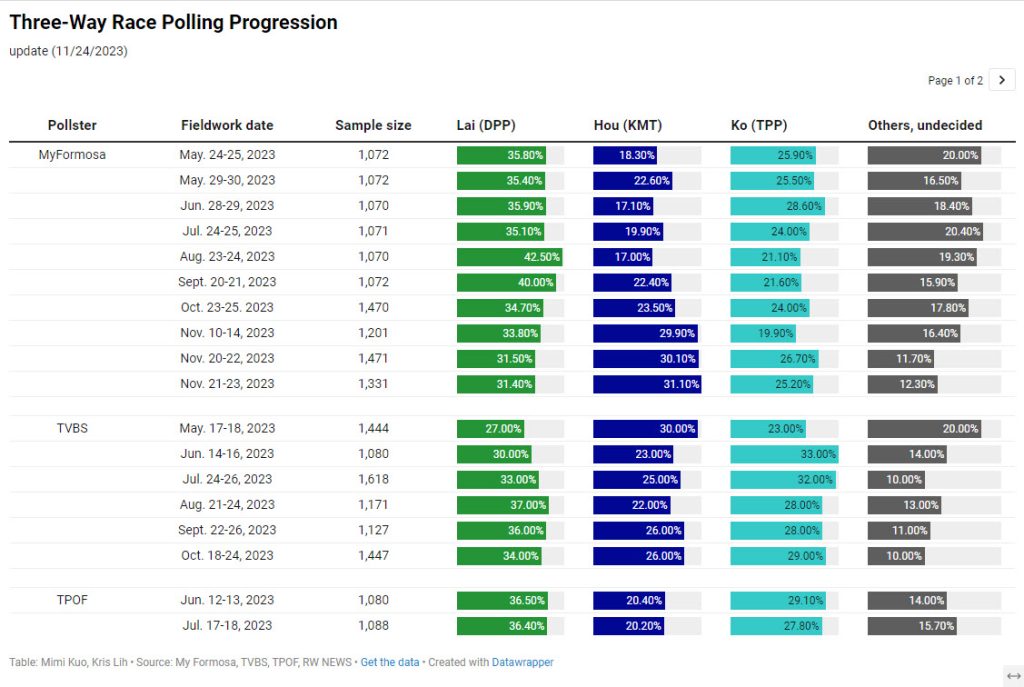Select the Lai (DPP) column header
Screen dimensions: 1024x687
coord(486,126)
